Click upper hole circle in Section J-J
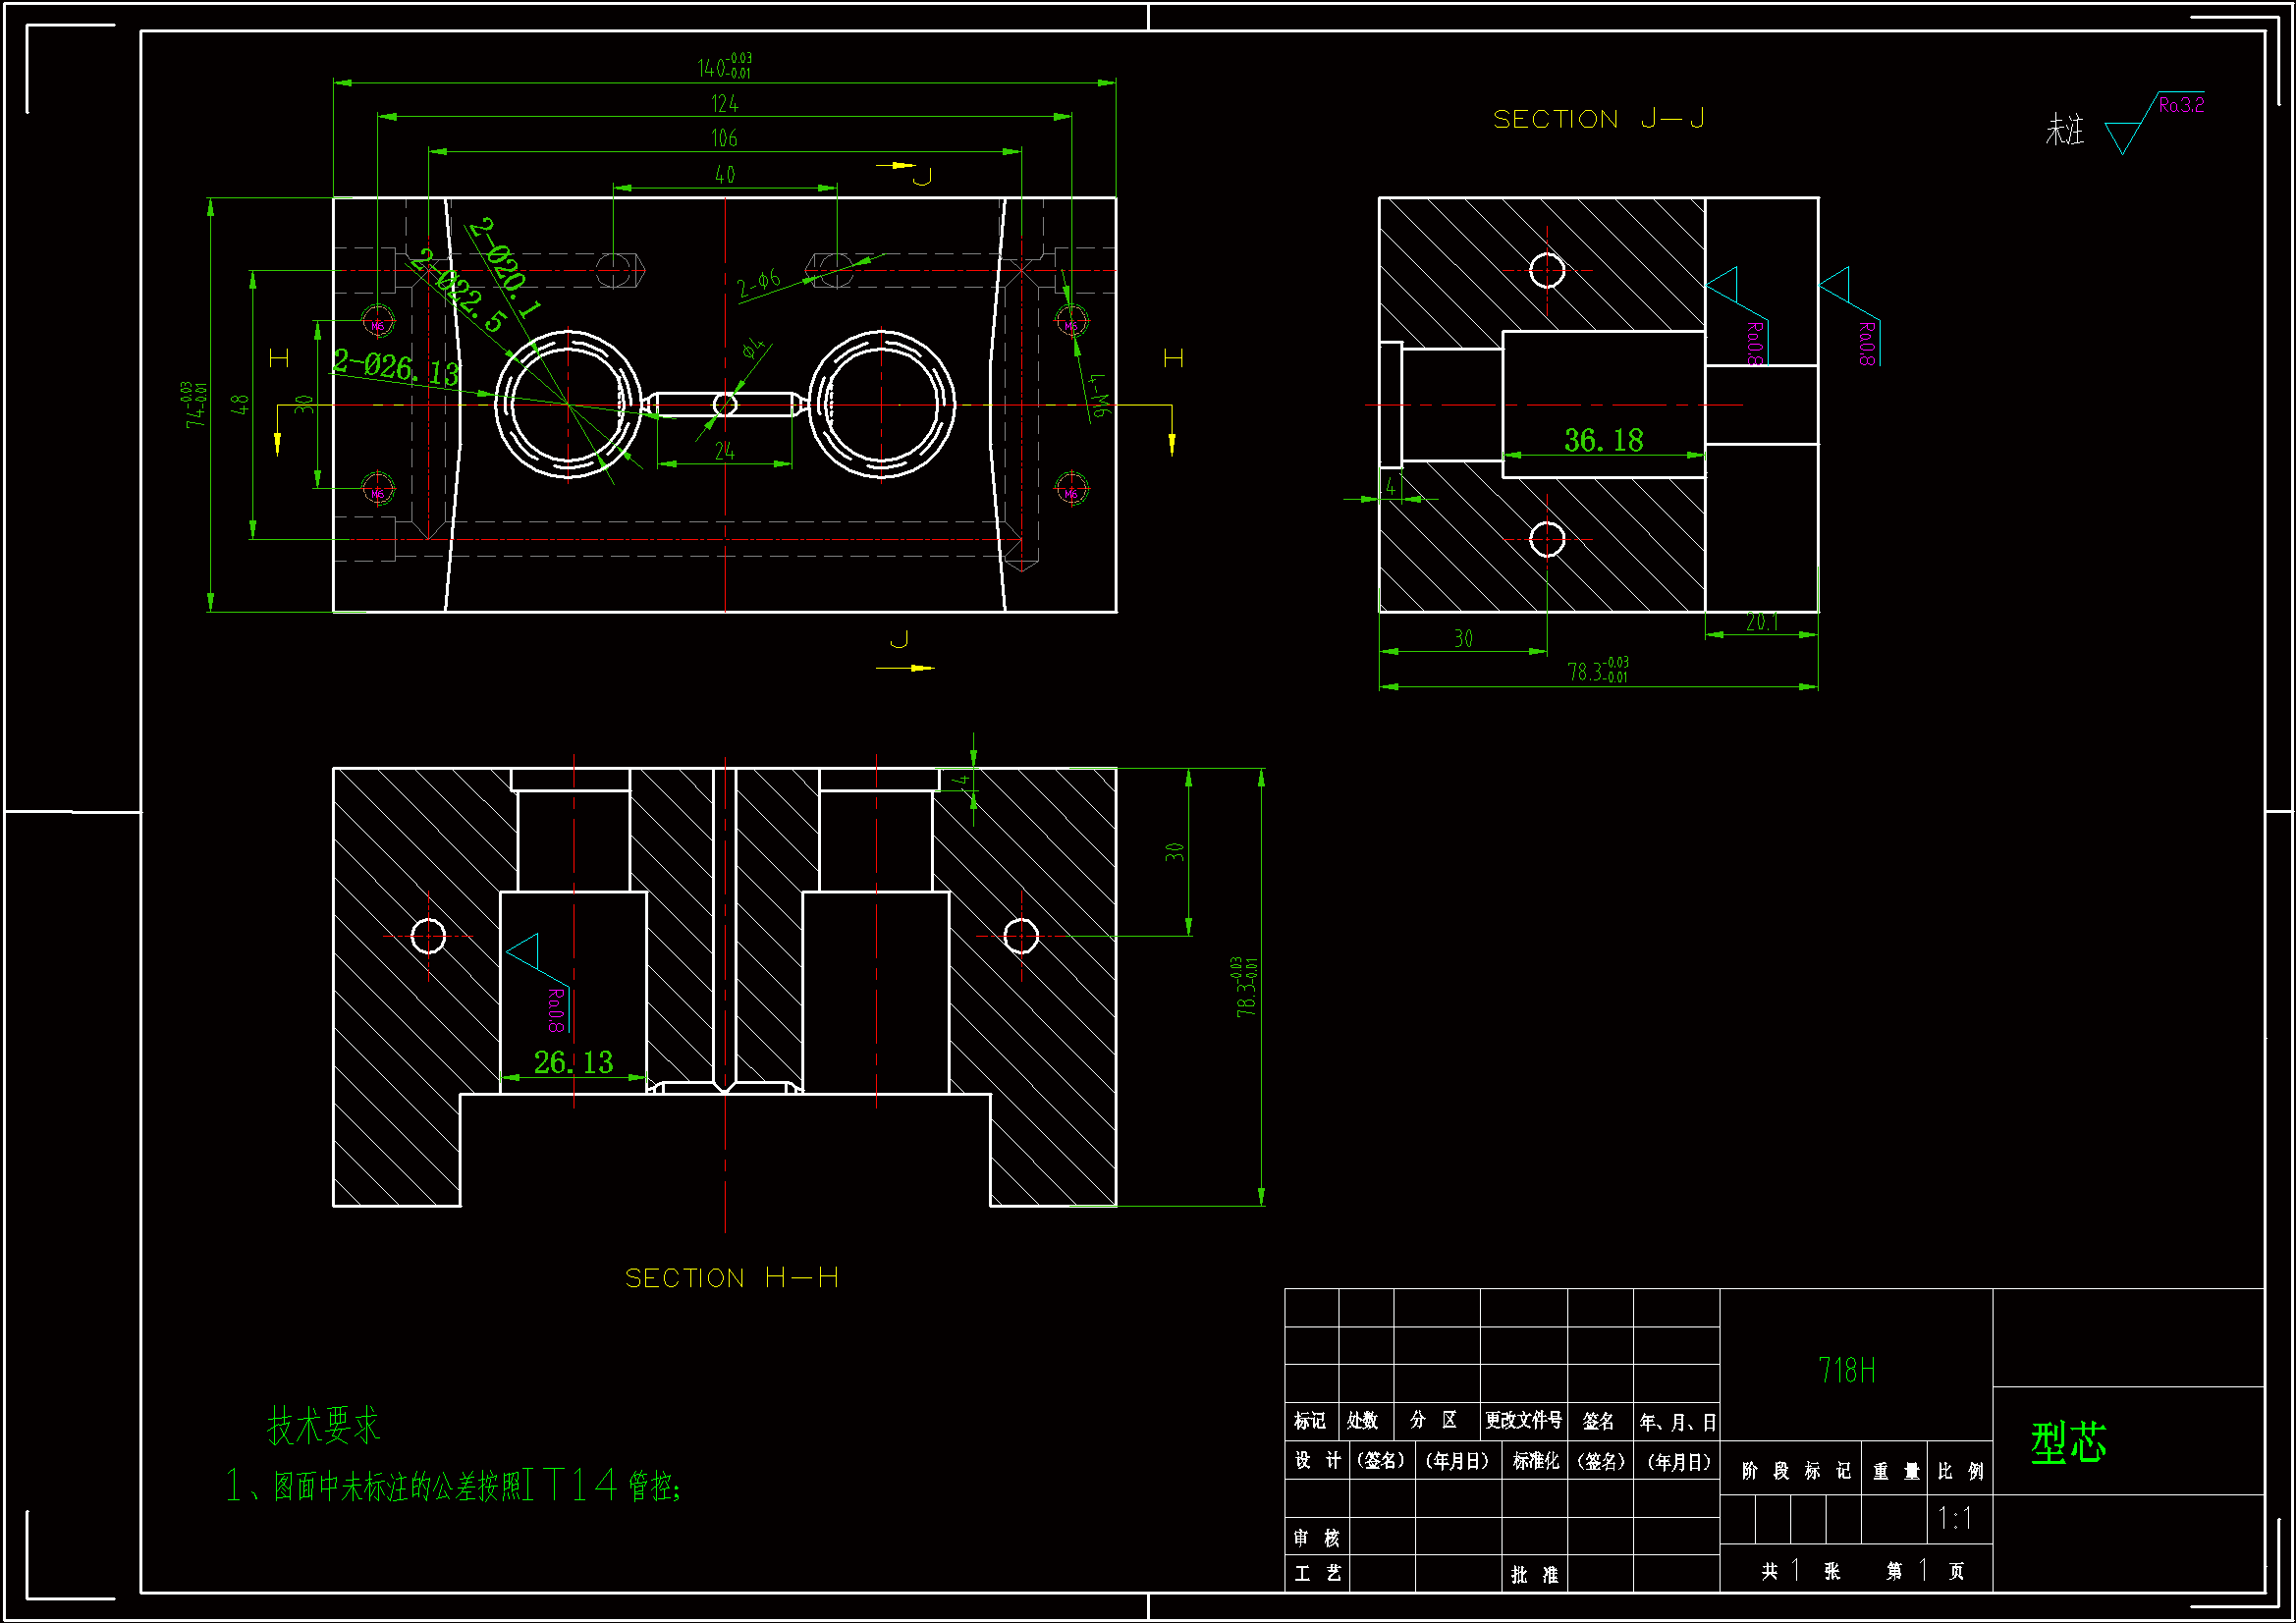This screenshot has width=2296, height=1623. (1547, 270)
